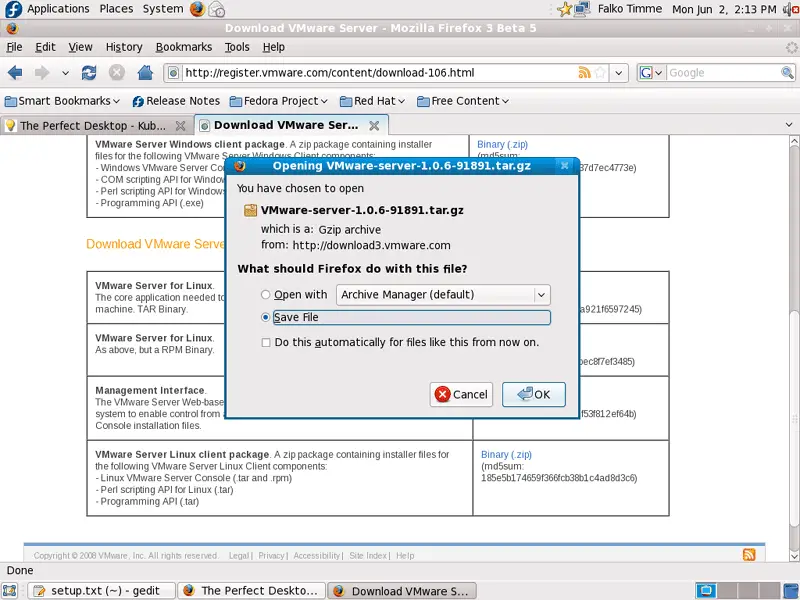Close the Opening VMware-server dialog
The image size is (800, 600).
coord(564,166)
